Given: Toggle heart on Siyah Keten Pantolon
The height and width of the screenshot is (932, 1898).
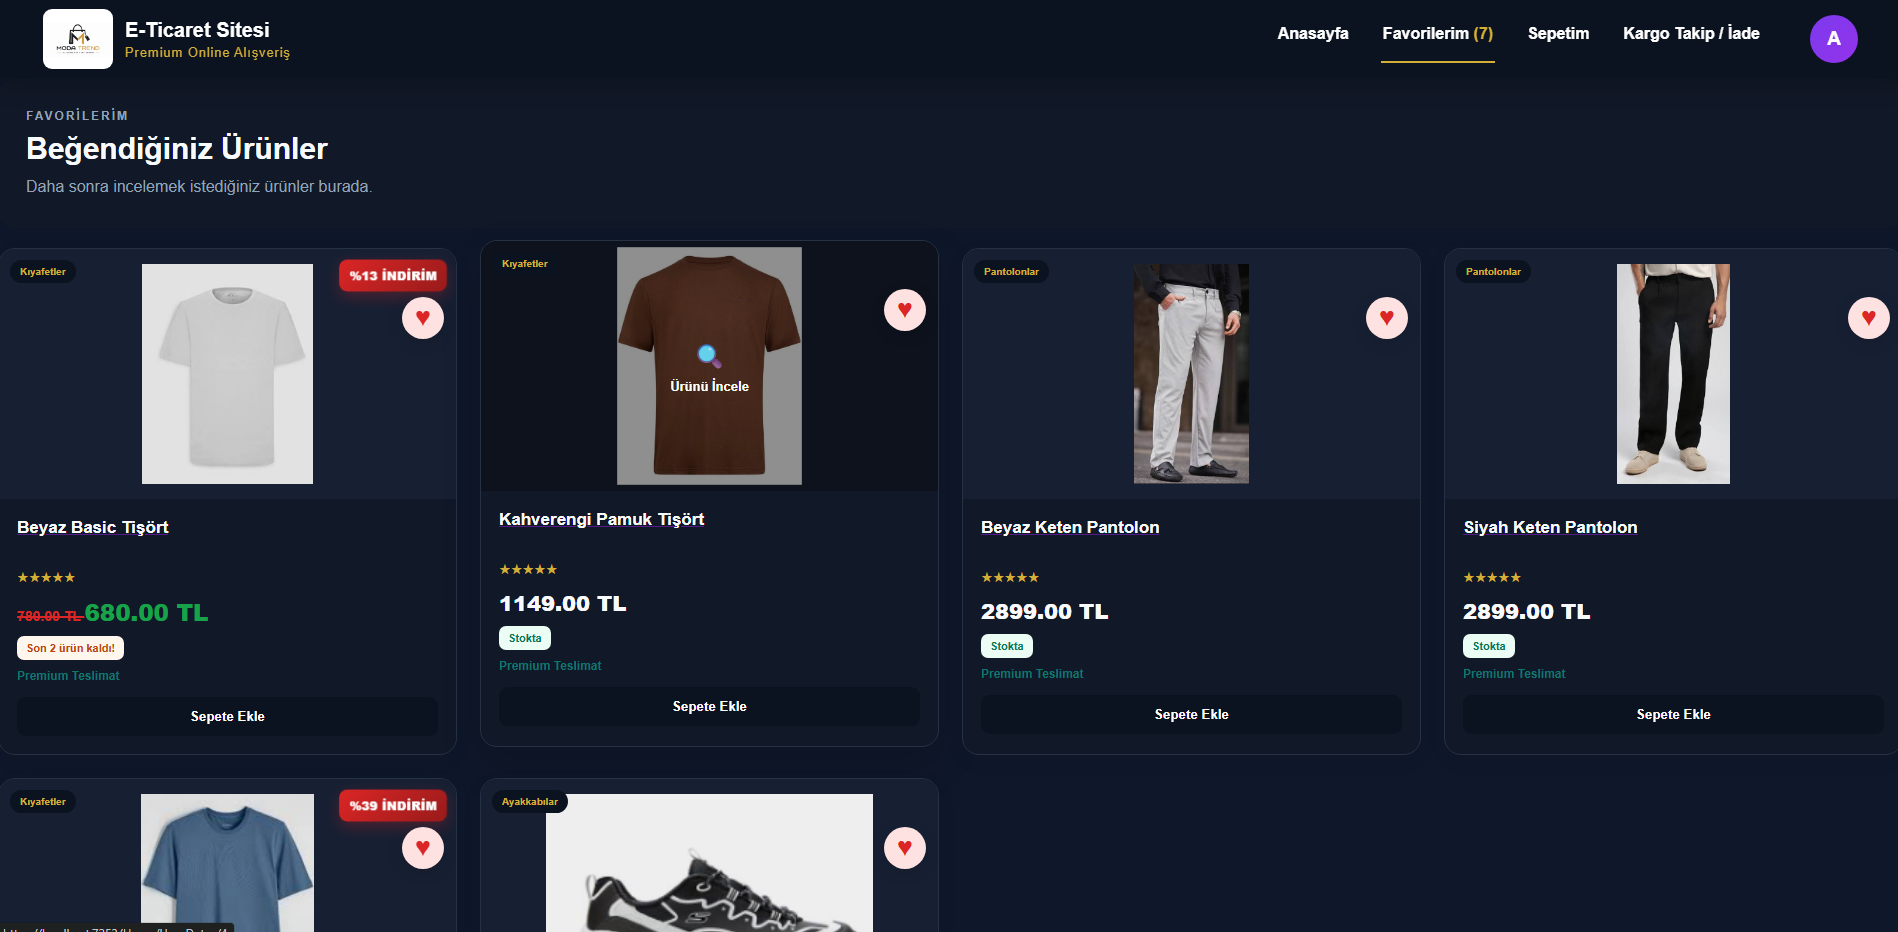Looking at the screenshot, I should coord(1869,318).
